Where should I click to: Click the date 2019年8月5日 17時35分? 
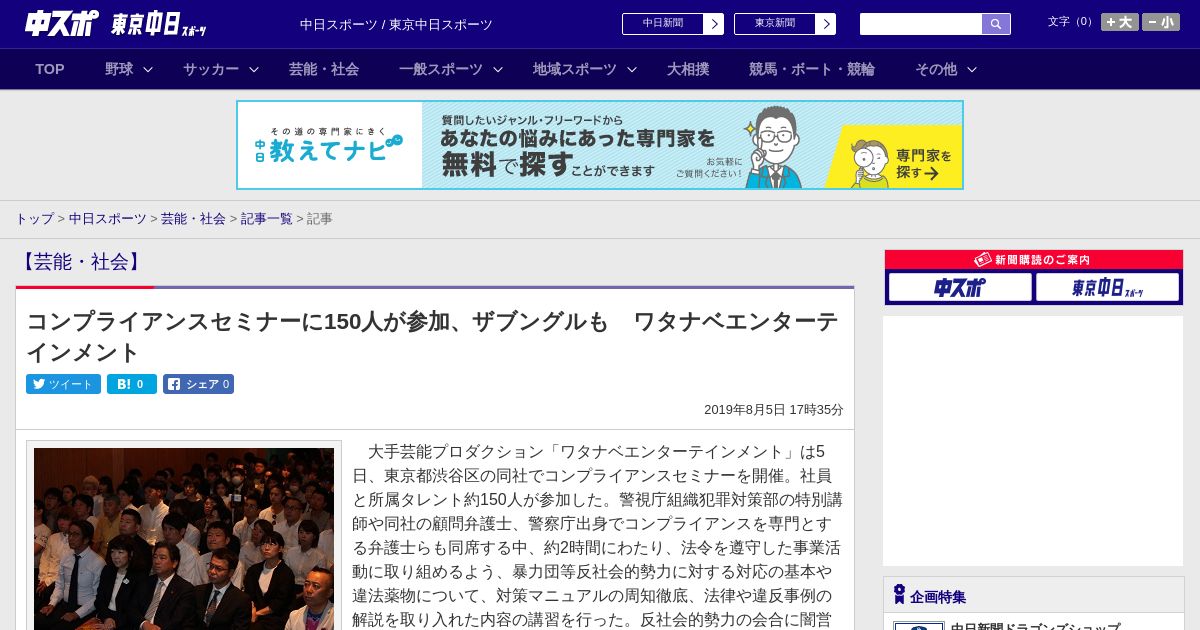774,410
